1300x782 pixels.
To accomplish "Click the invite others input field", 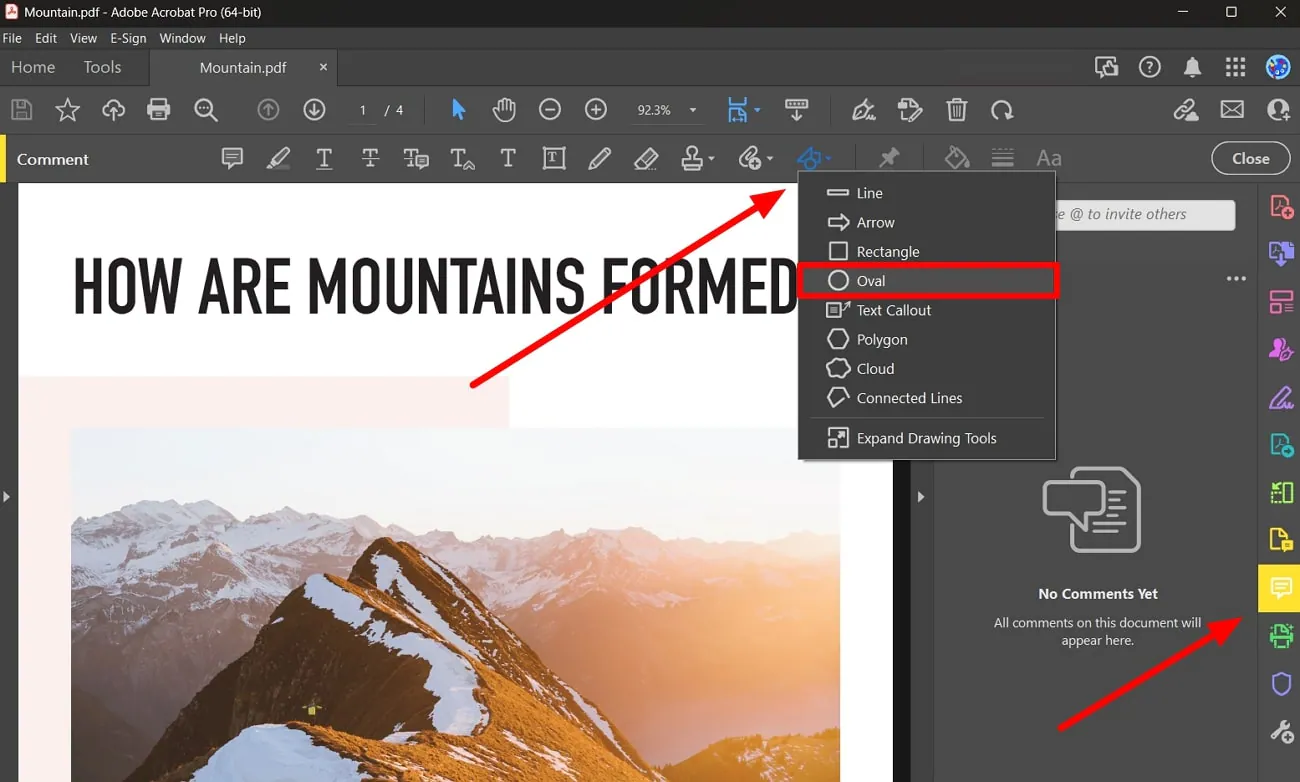I will (x=1146, y=214).
